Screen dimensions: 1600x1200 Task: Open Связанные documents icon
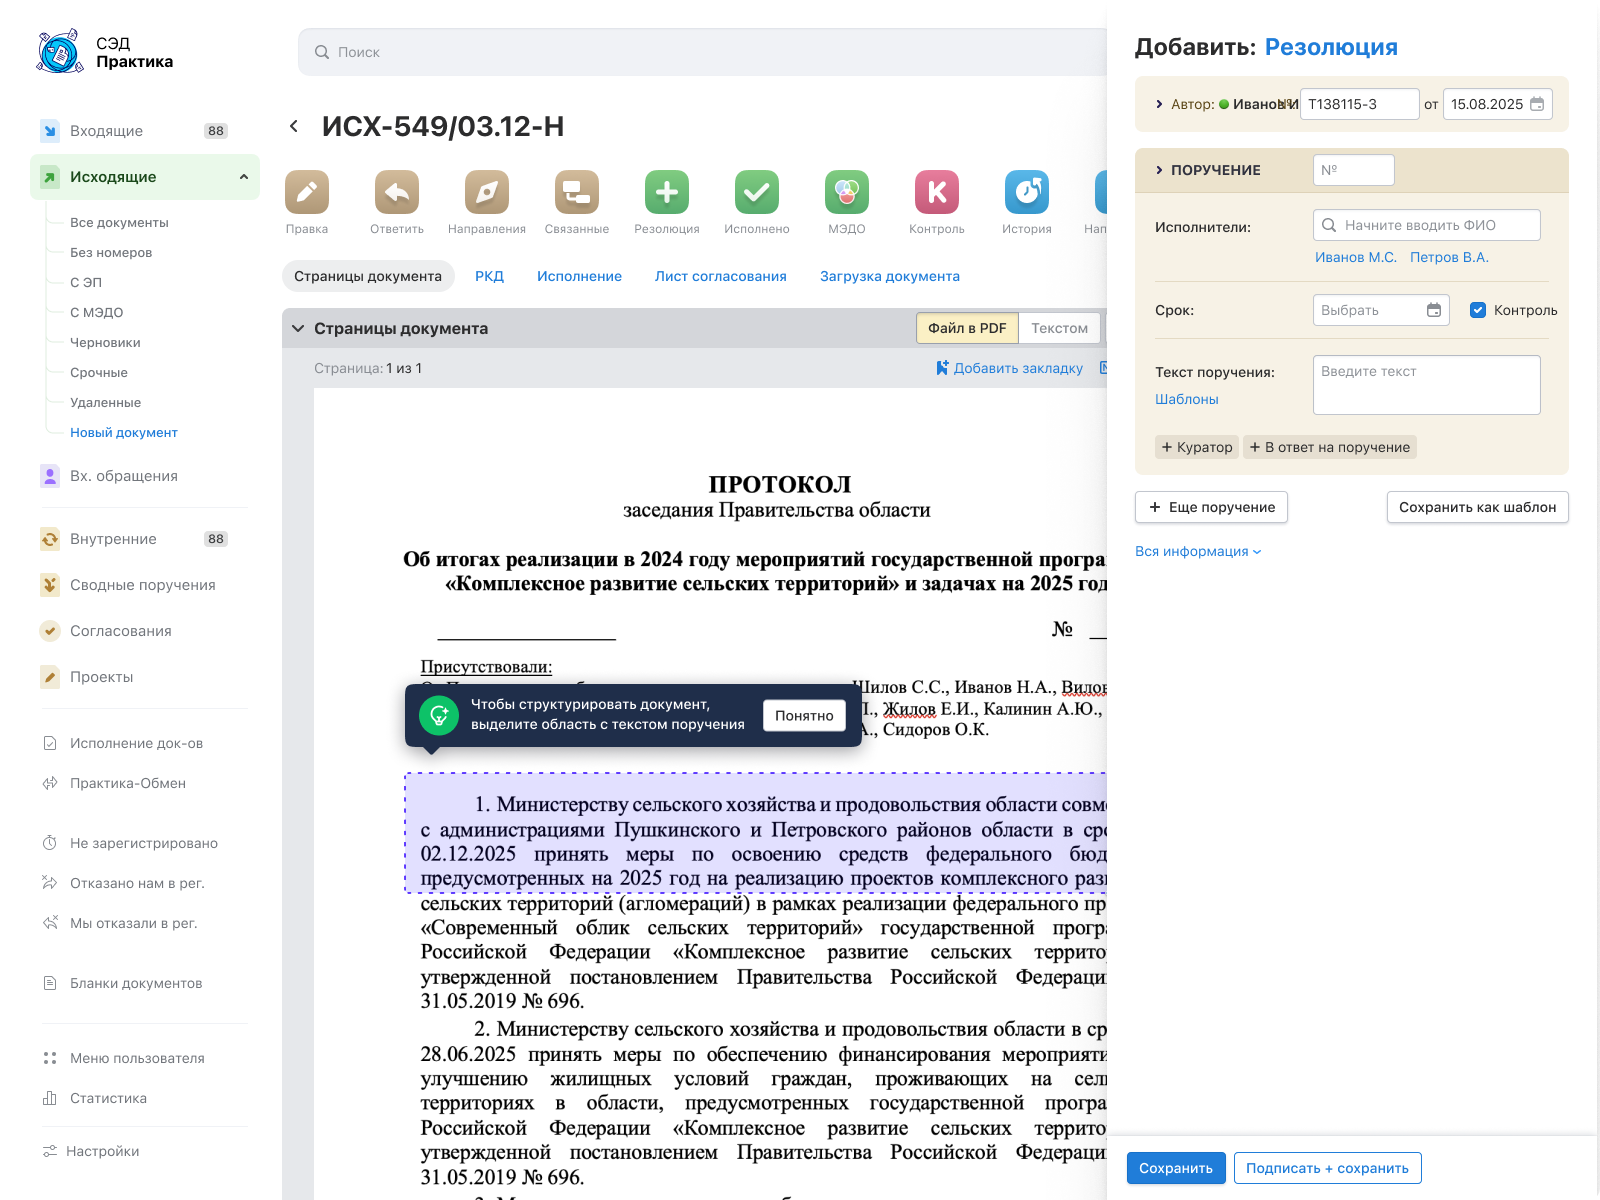pyautogui.click(x=577, y=192)
